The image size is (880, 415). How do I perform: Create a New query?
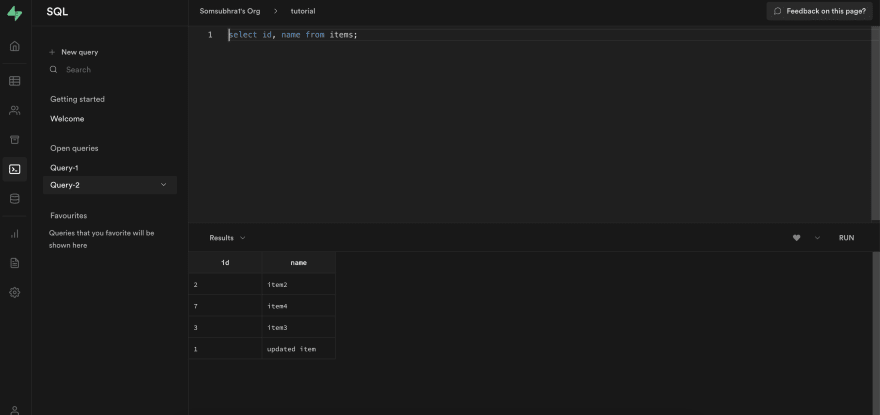pyautogui.click(x=74, y=52)
